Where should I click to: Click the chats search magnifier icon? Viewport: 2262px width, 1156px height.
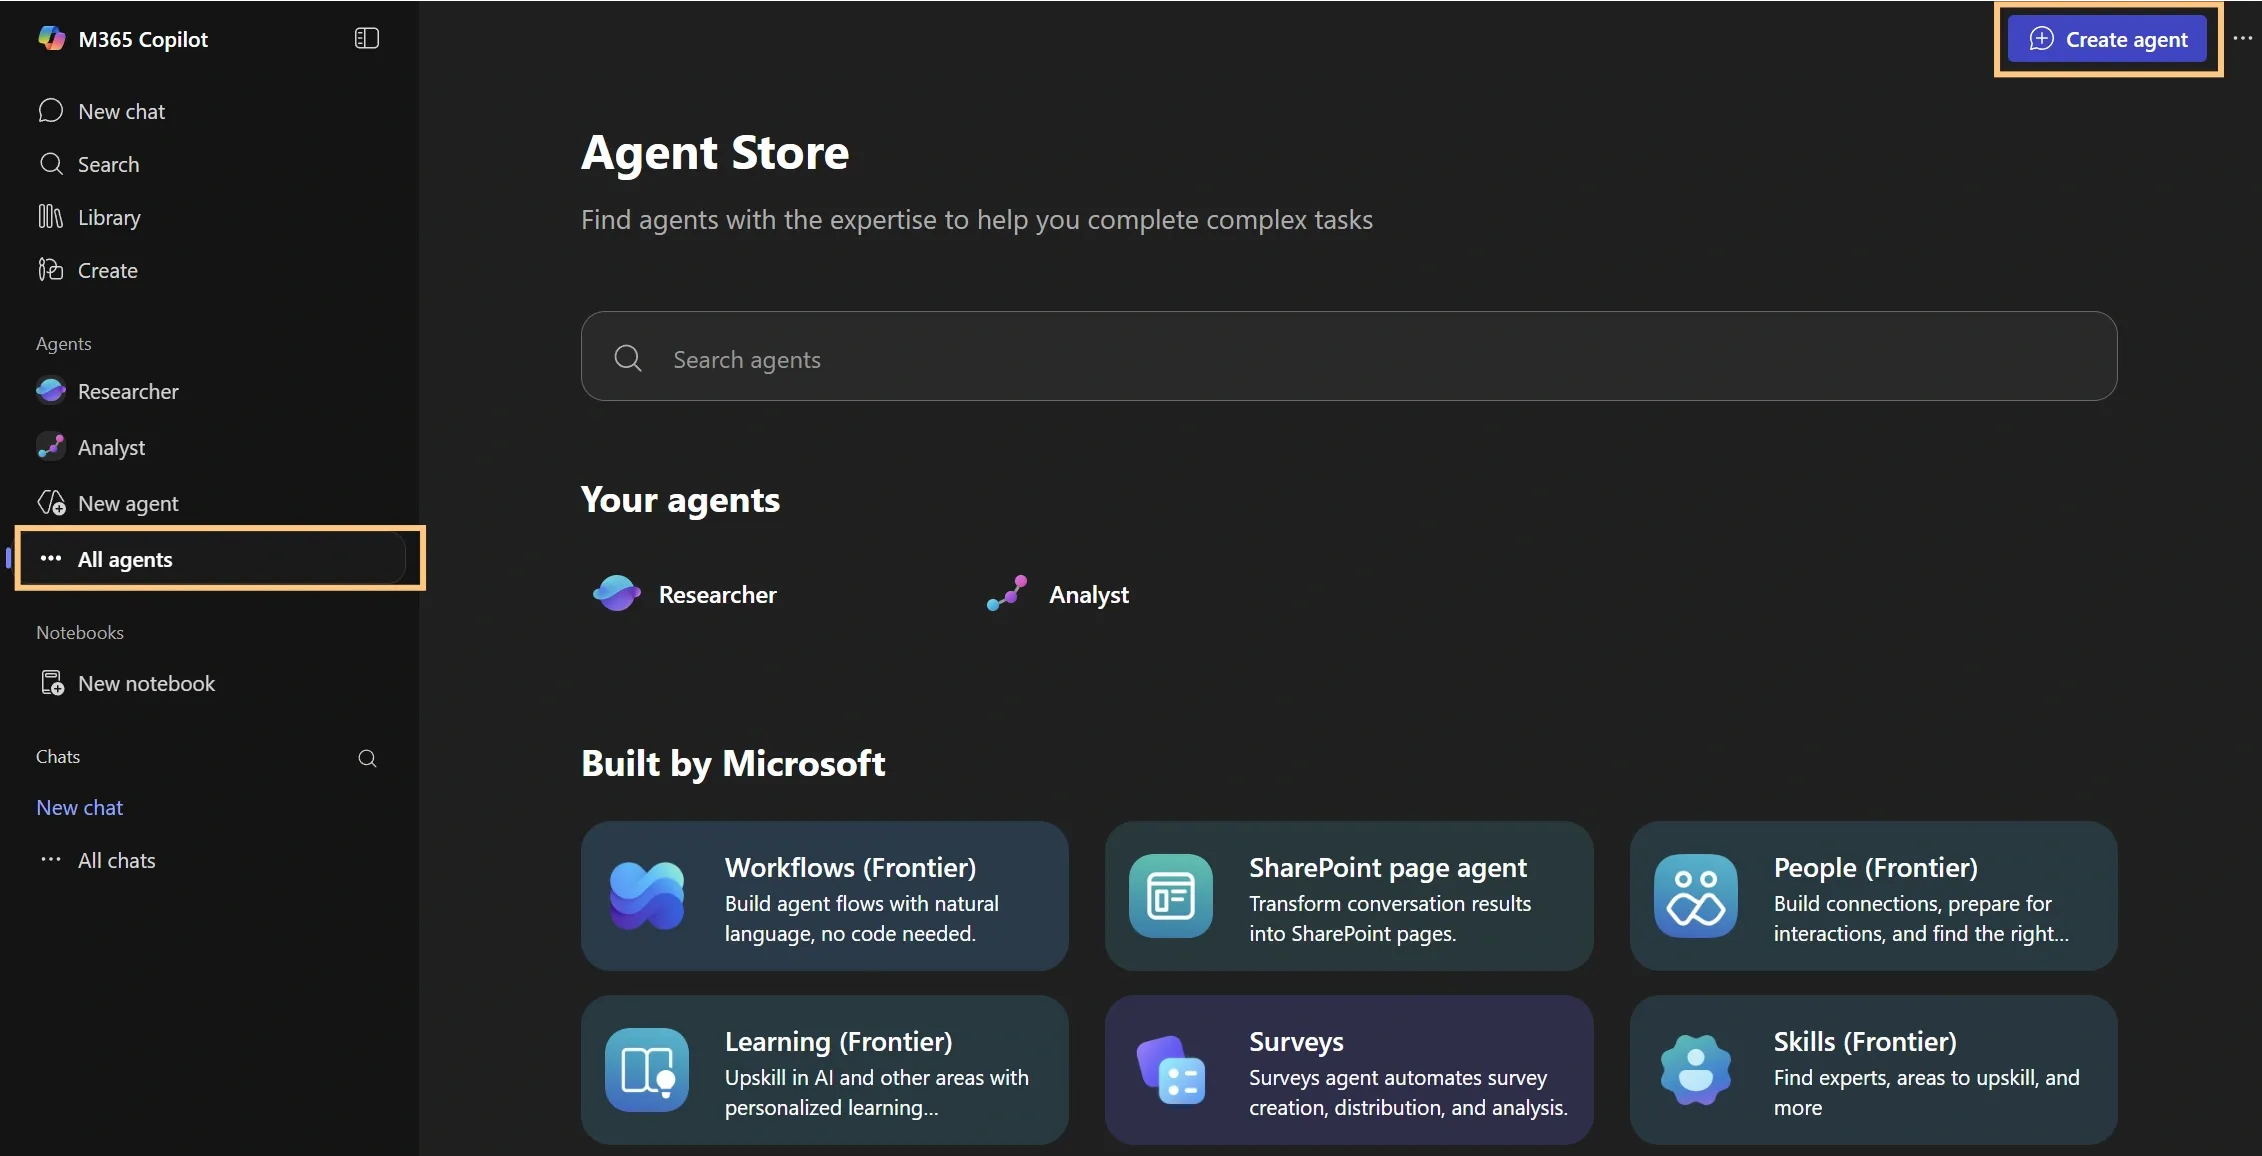pos(367,758)
